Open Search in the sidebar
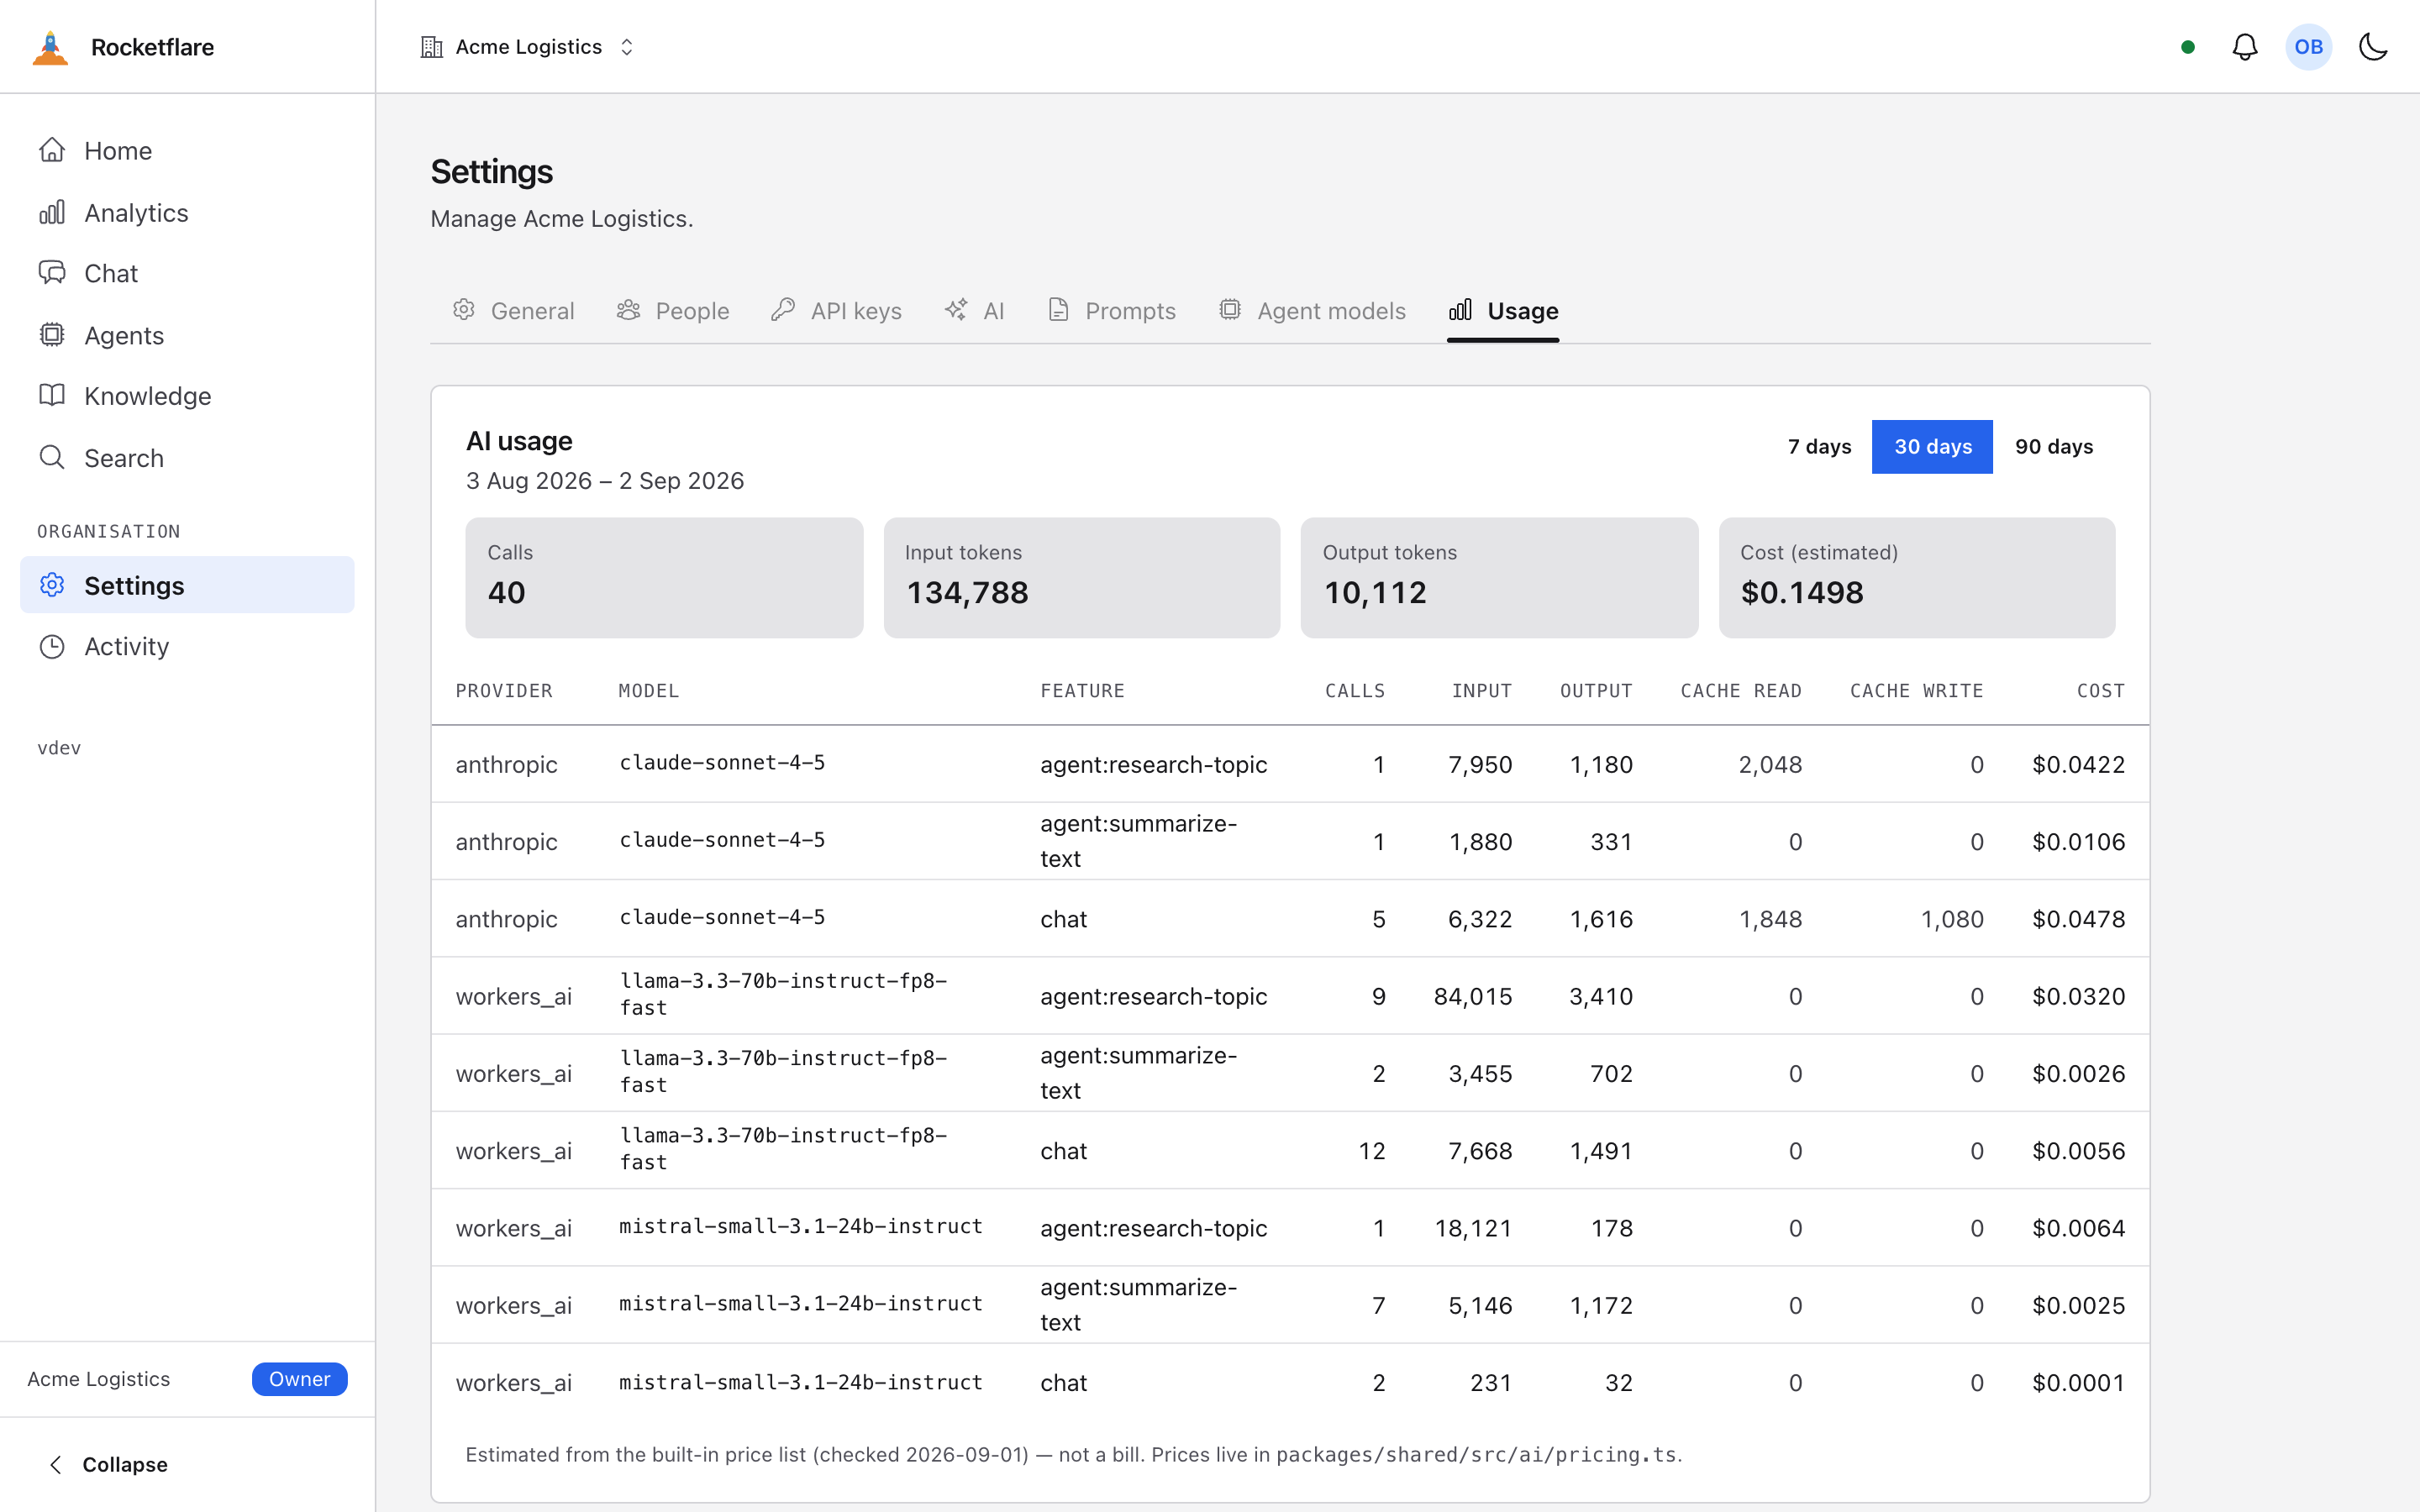Screen dimensions: 2420x1512 187,458
